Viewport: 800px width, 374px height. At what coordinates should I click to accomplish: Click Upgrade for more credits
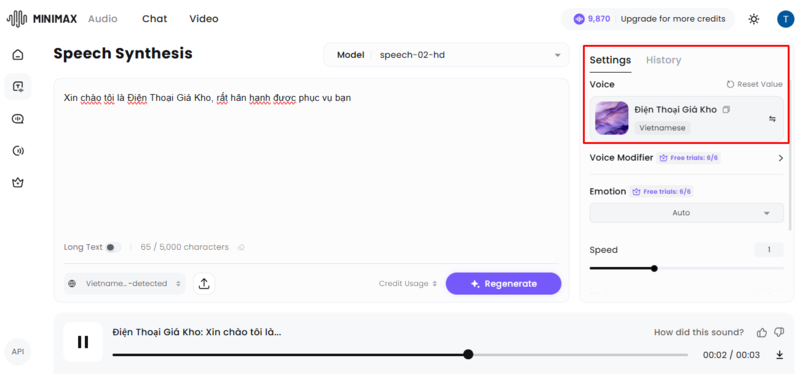pos(673,19)
